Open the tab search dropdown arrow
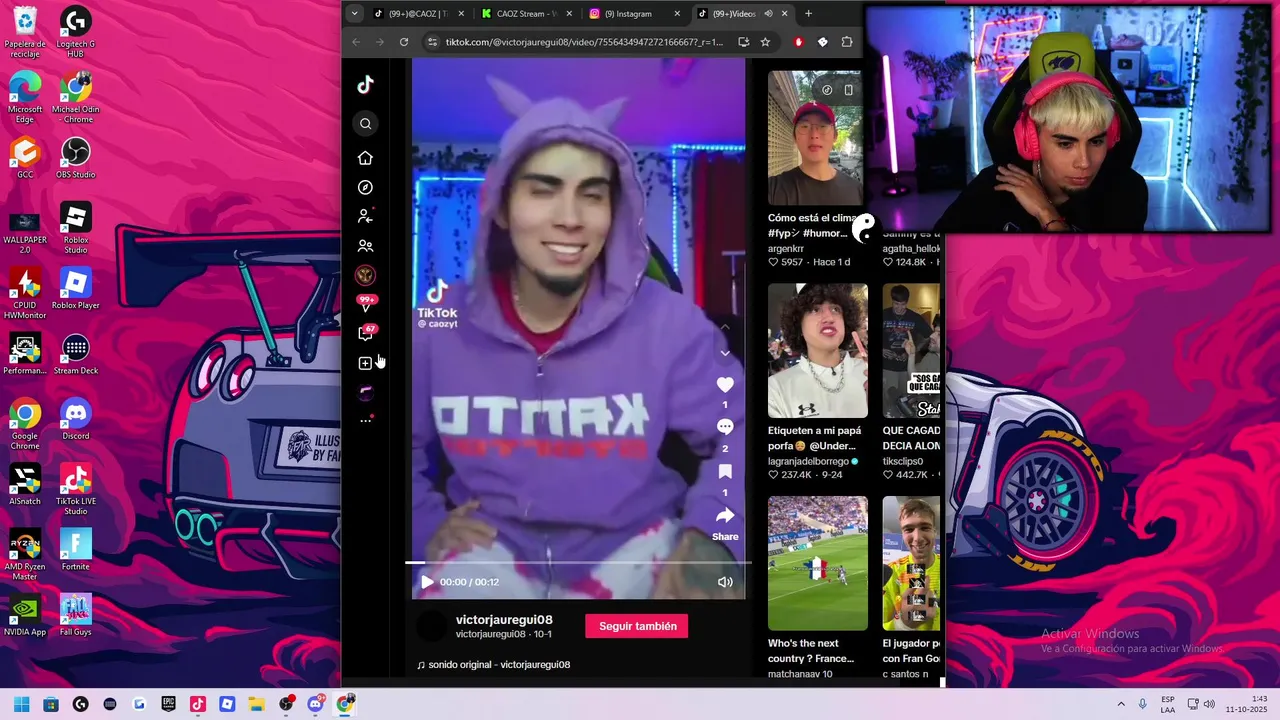1280x720 pixels. coord(354,14)
